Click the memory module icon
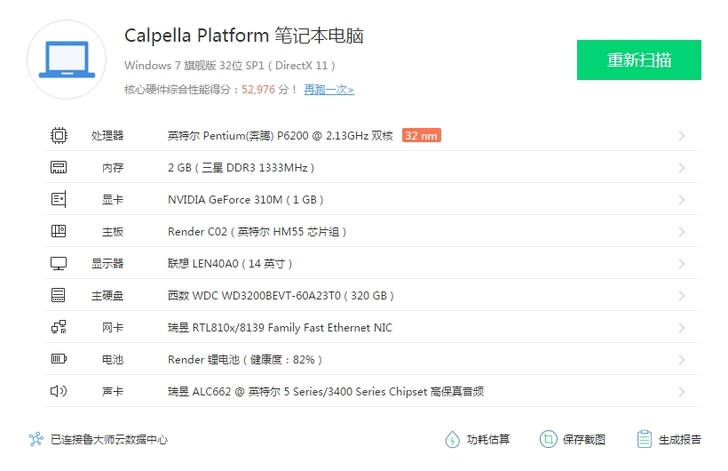Image resolution: width=728 pixels, height=471 pixels. tap(58, 167)
